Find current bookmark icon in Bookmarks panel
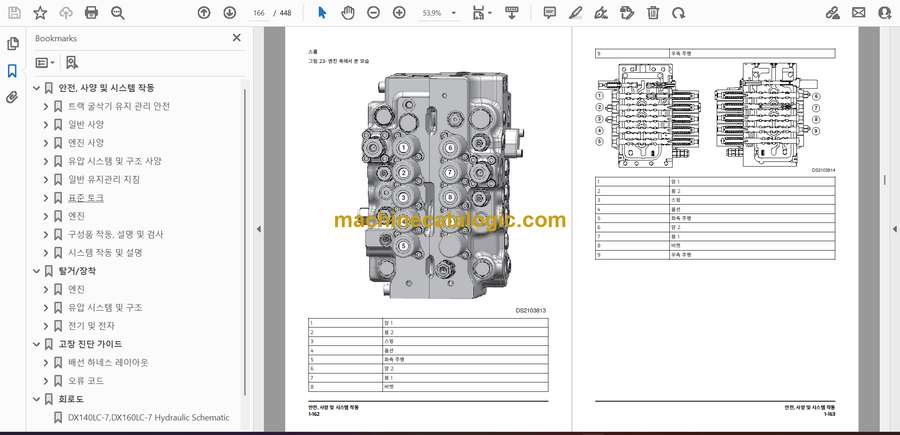The width and height of the screenshot is (900, 435). [72, 63]
